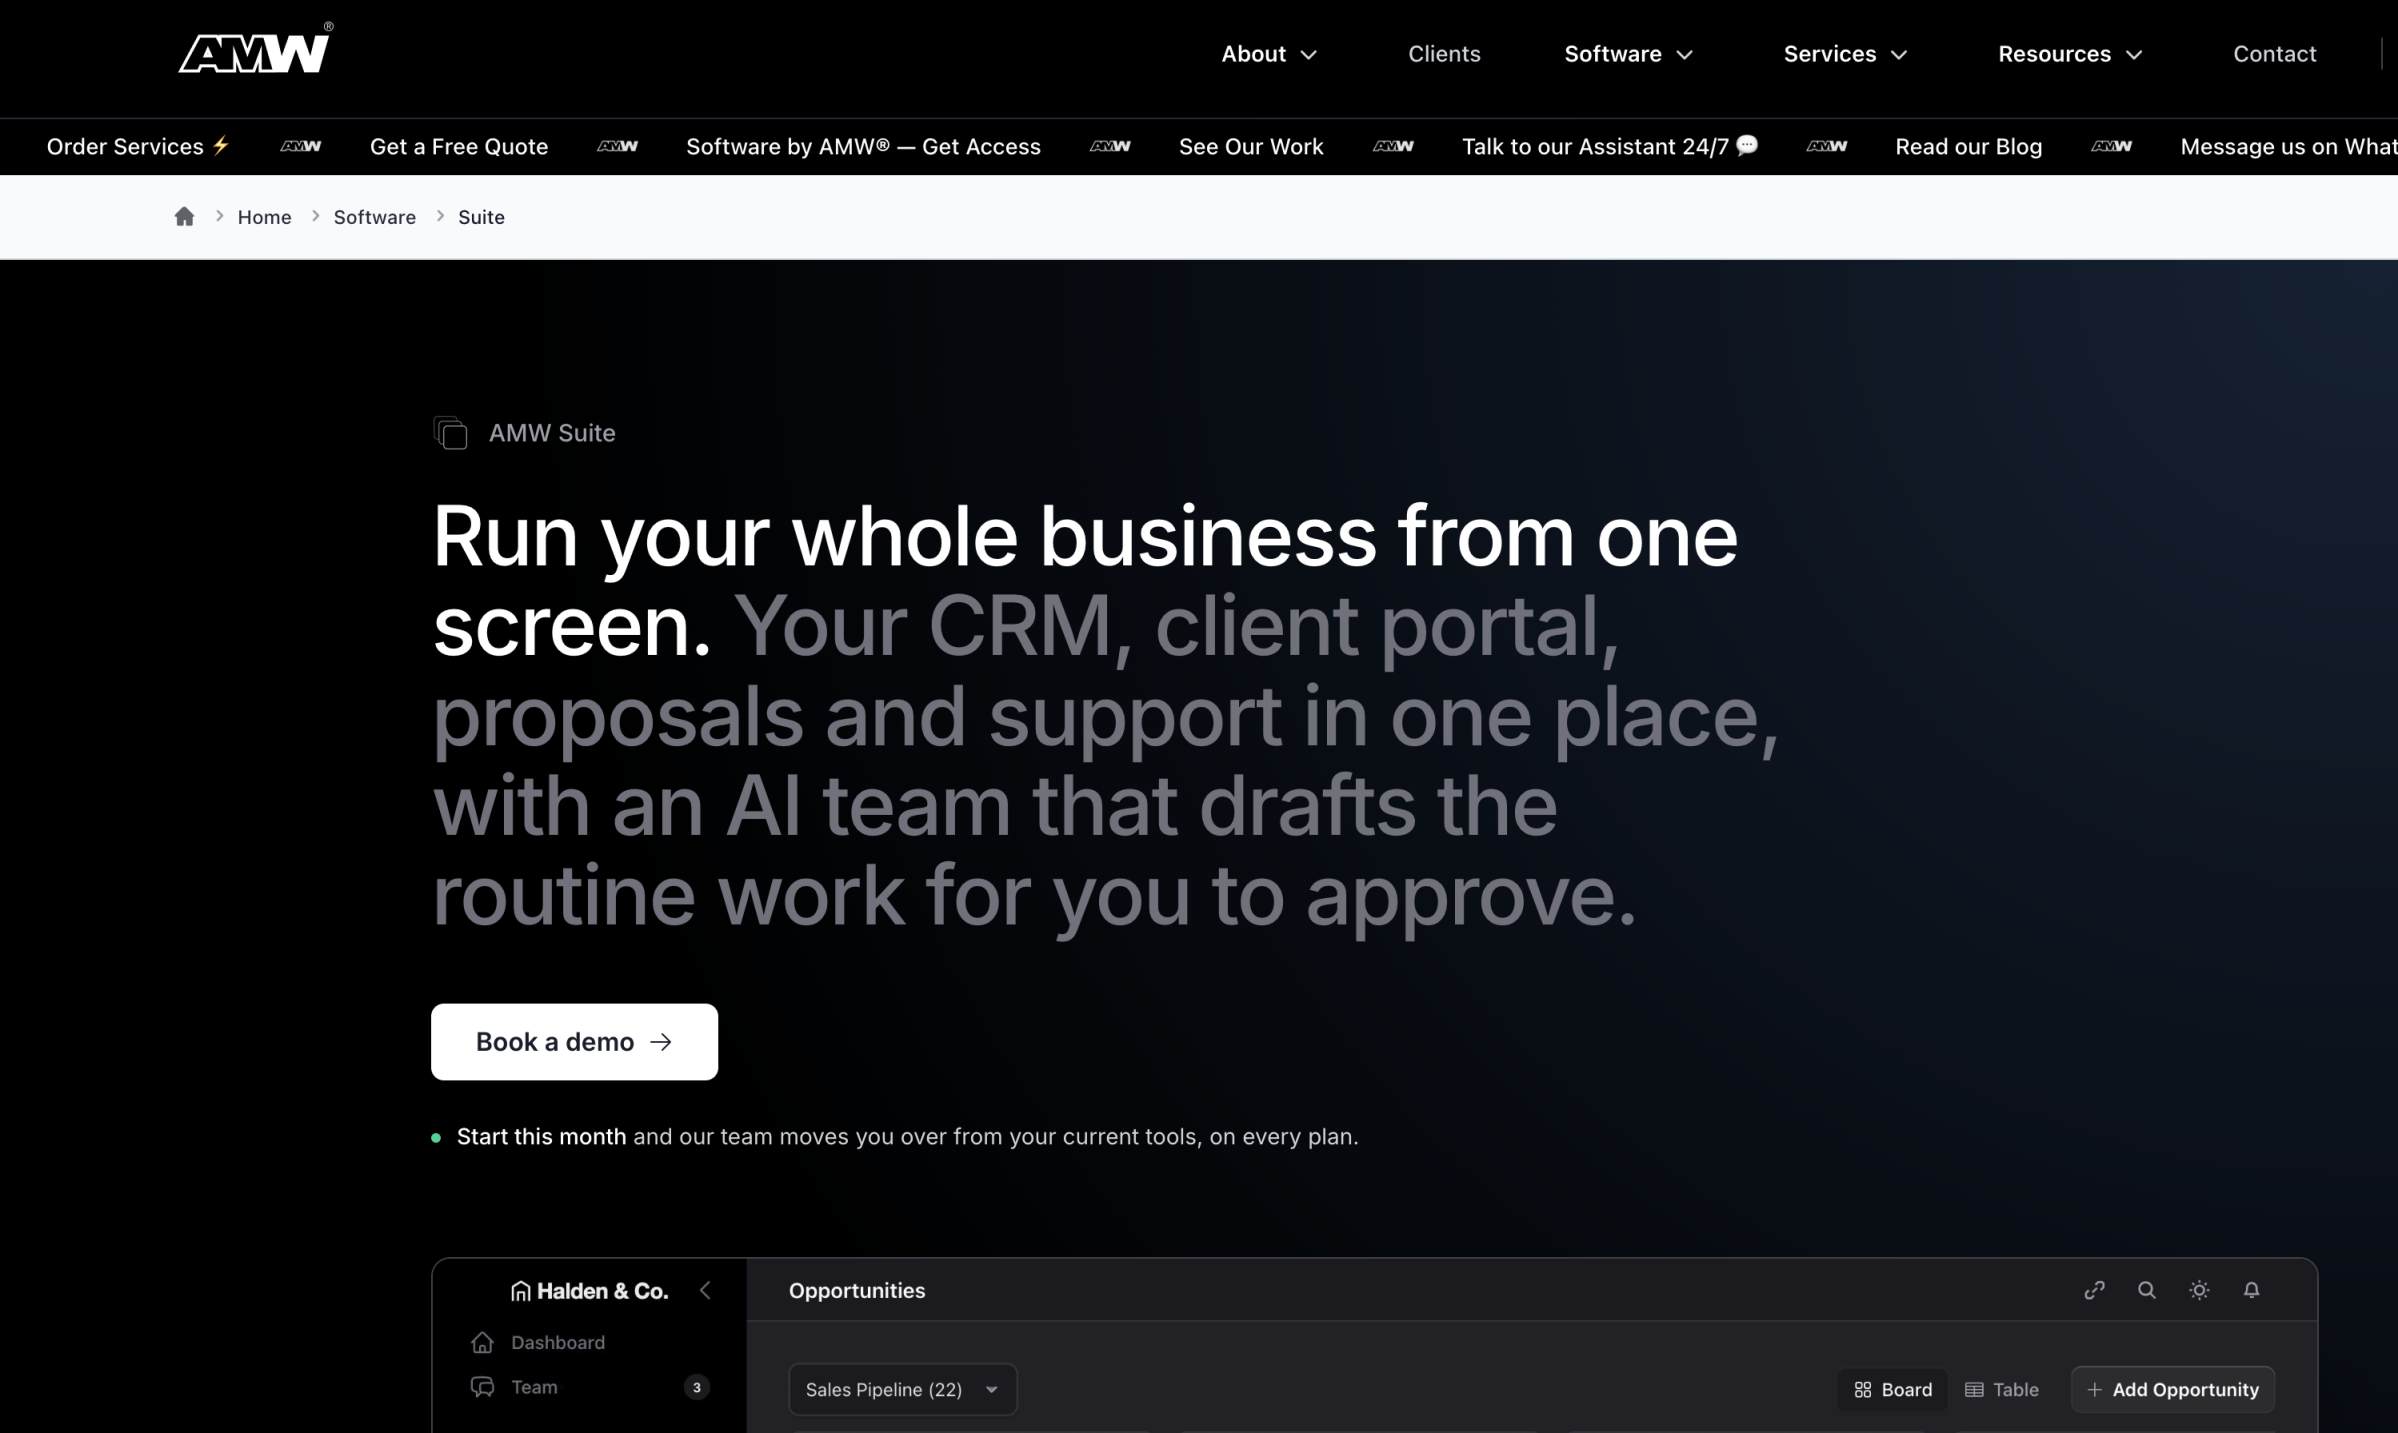Click Add Opportunity button
Image resolution: width=2398 pixels, height=1433 pixels.
(x=2173, y=1389)
